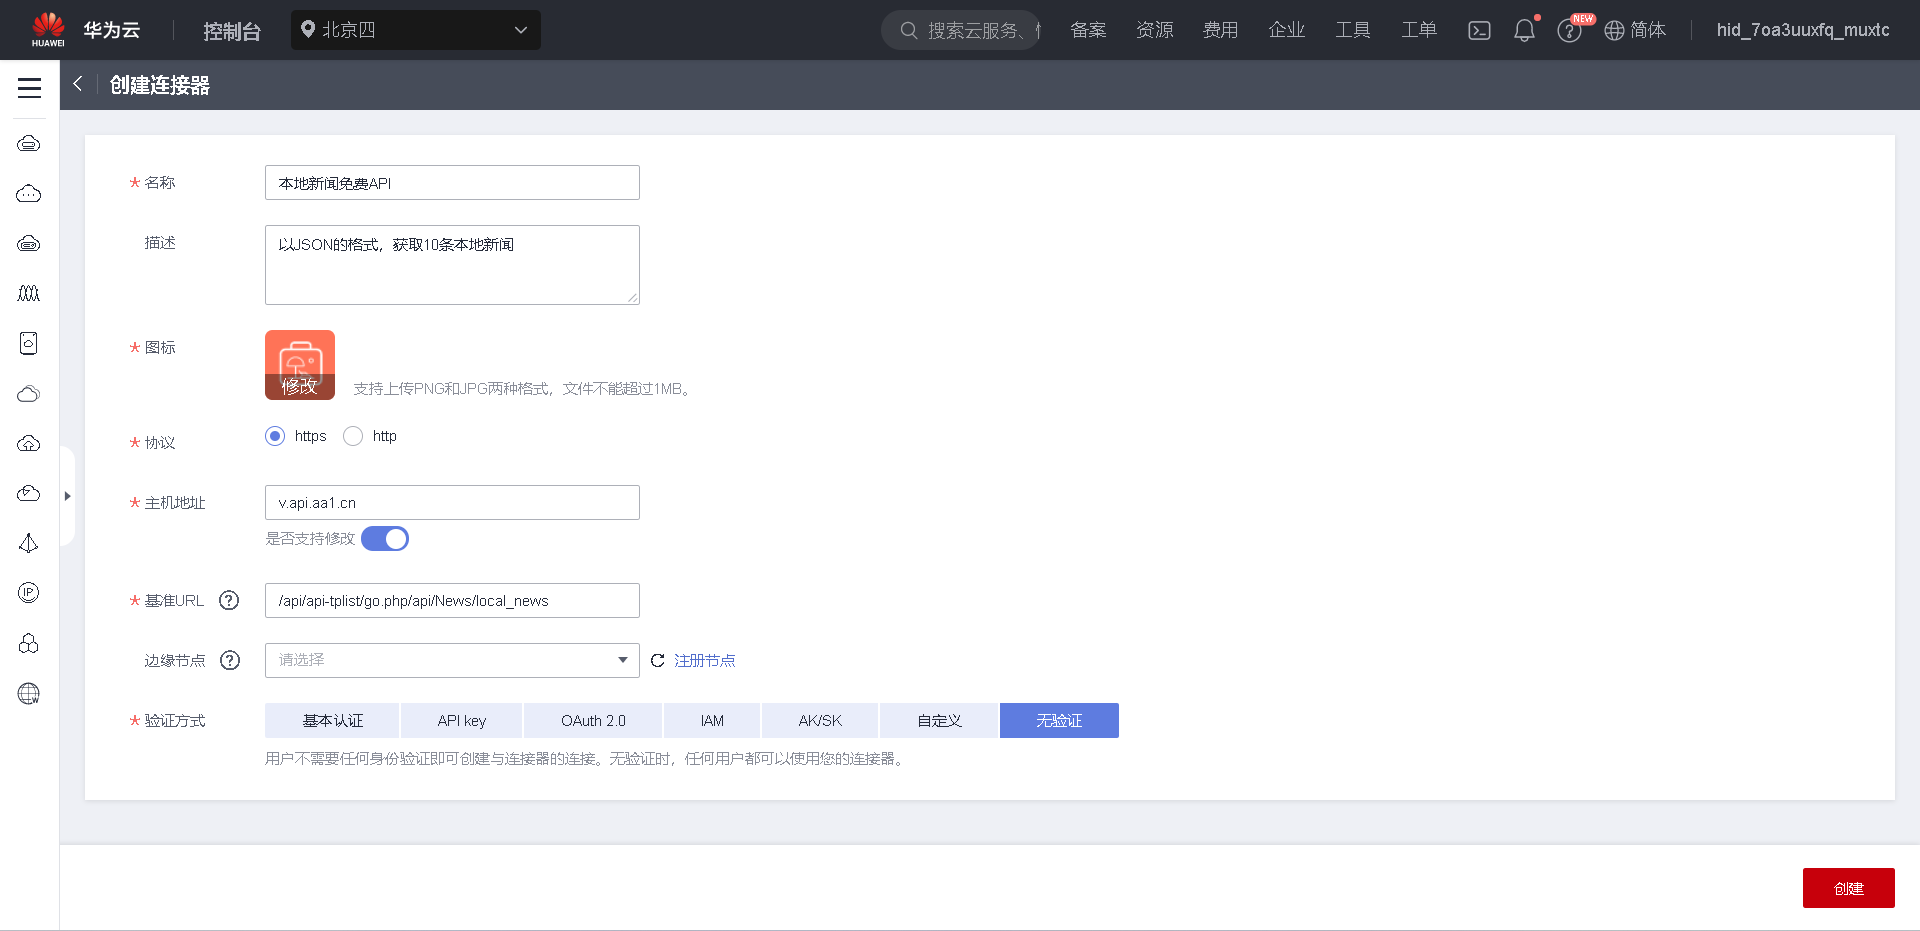
Task: Open the 控制台 console link
Action: [232, 31]
